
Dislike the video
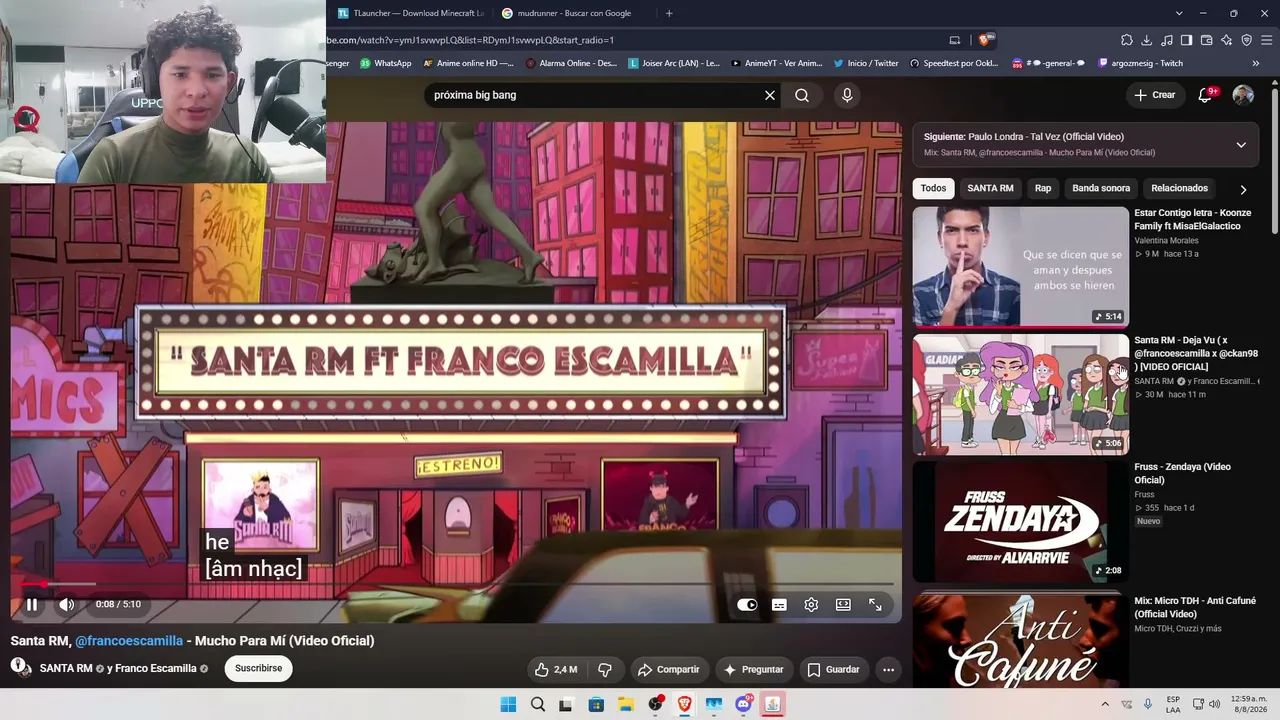point(604,669)
